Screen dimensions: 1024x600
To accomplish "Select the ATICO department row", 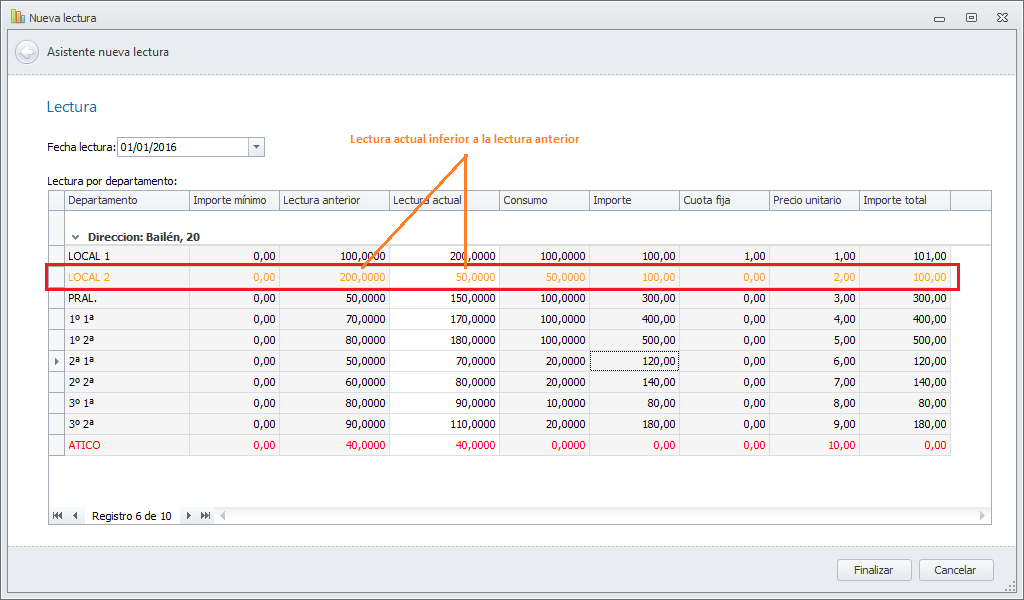I will (127, 445).
